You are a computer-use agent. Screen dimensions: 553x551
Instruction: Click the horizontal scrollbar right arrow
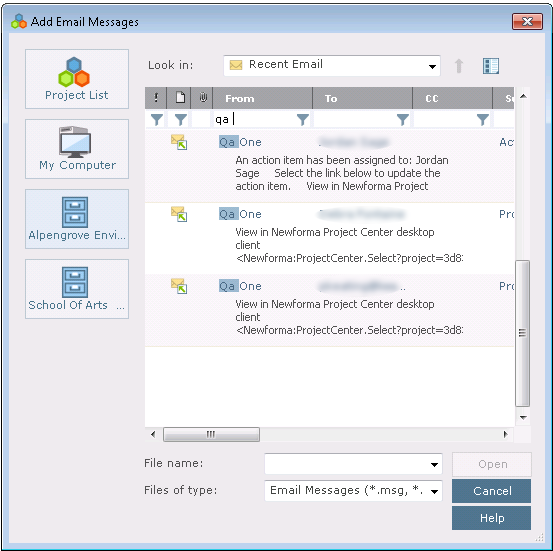pyautogui.click(x=506, y=434)
